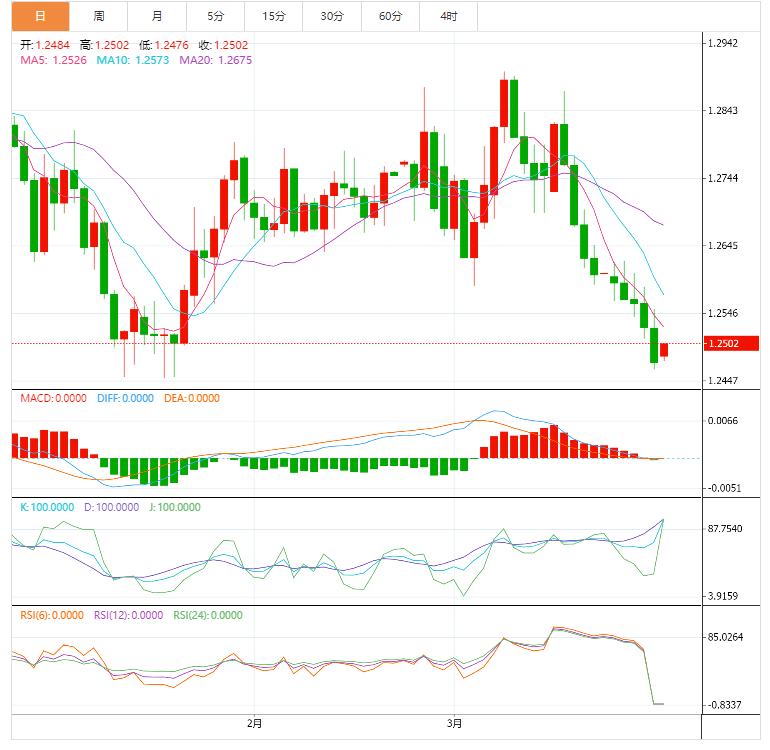
Task: Click the tall red candlestick at the chart peak
Action: (x=504, y=103)
